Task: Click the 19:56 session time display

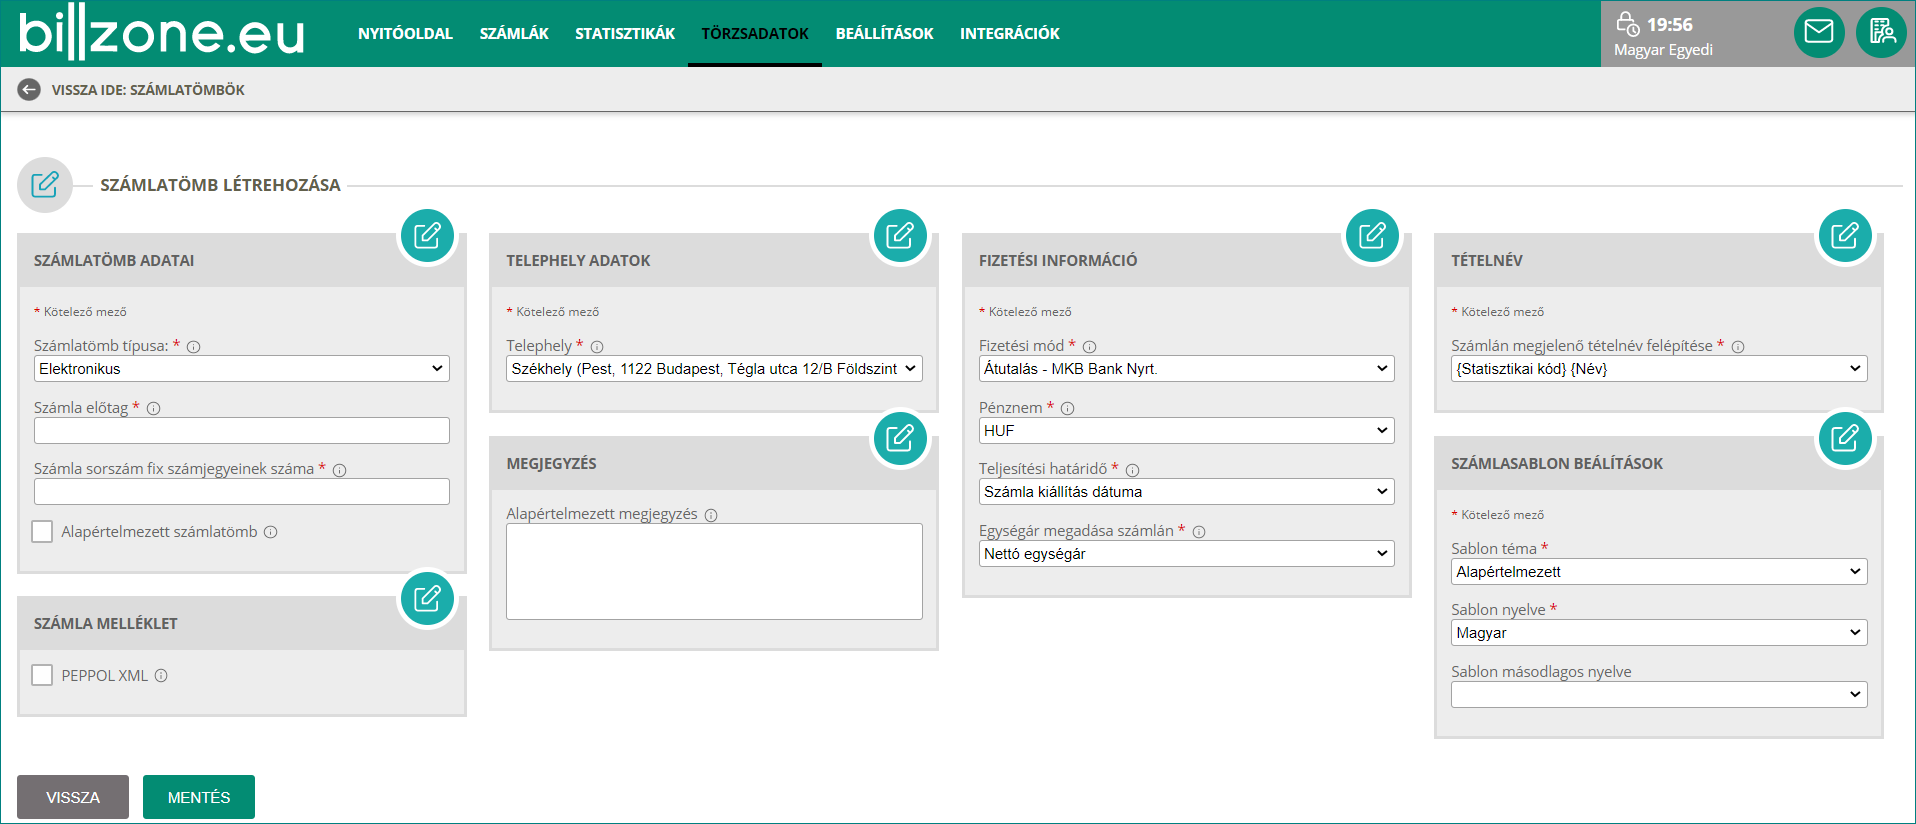Action: coord(1670,25)
